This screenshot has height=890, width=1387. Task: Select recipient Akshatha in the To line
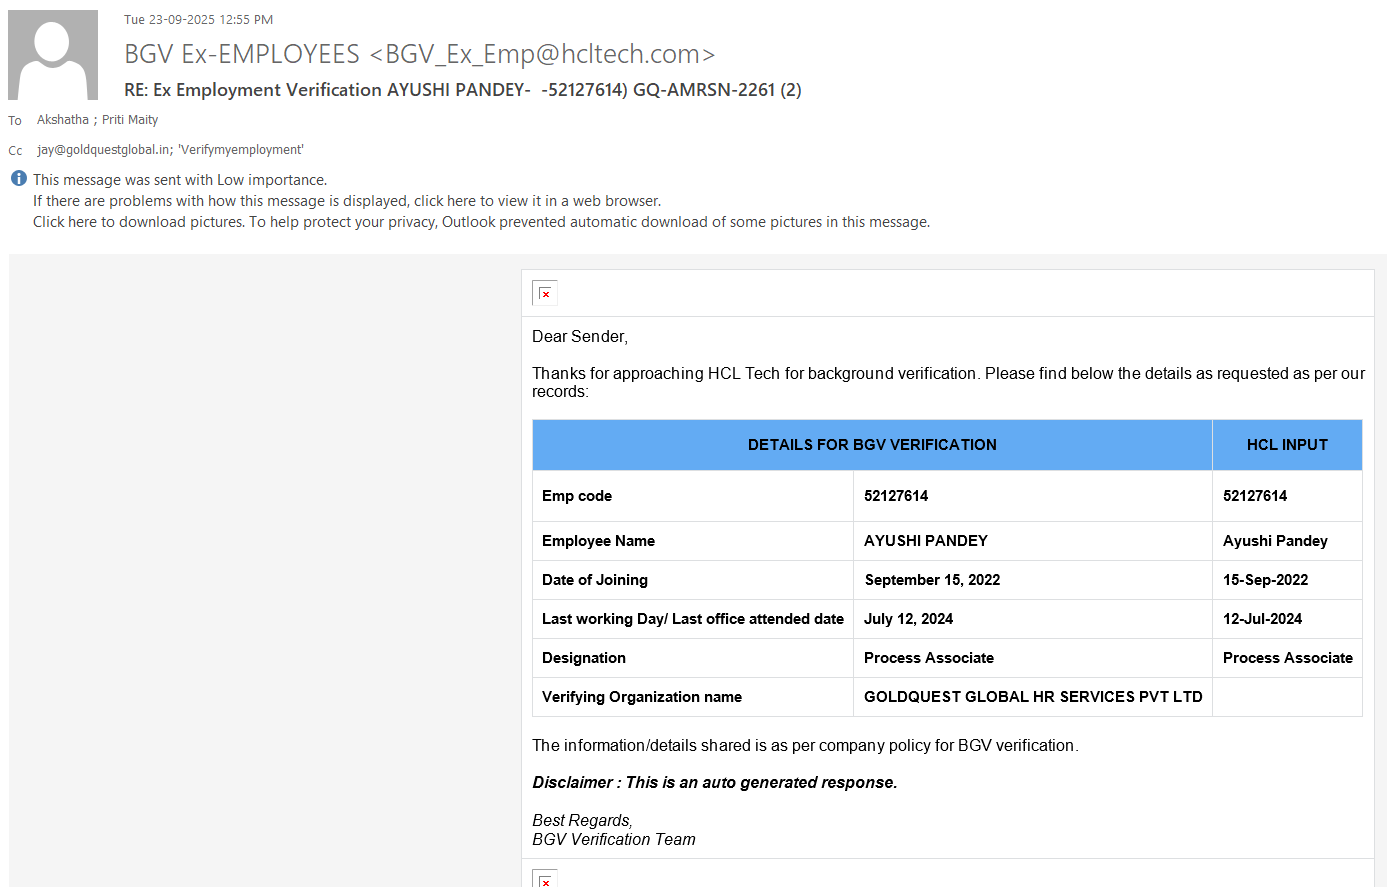(x=63, y=120)
